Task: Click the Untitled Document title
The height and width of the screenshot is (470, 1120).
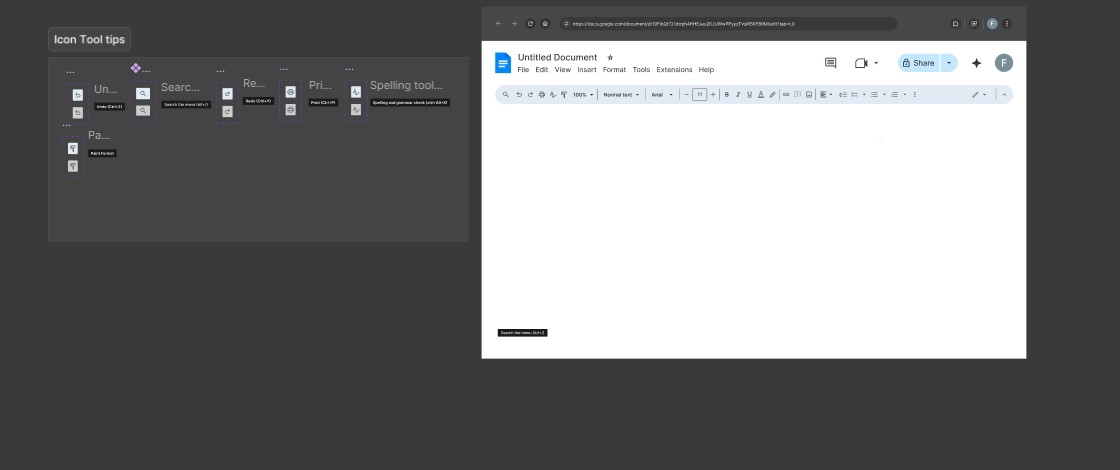Action: [x=557, y=57]
